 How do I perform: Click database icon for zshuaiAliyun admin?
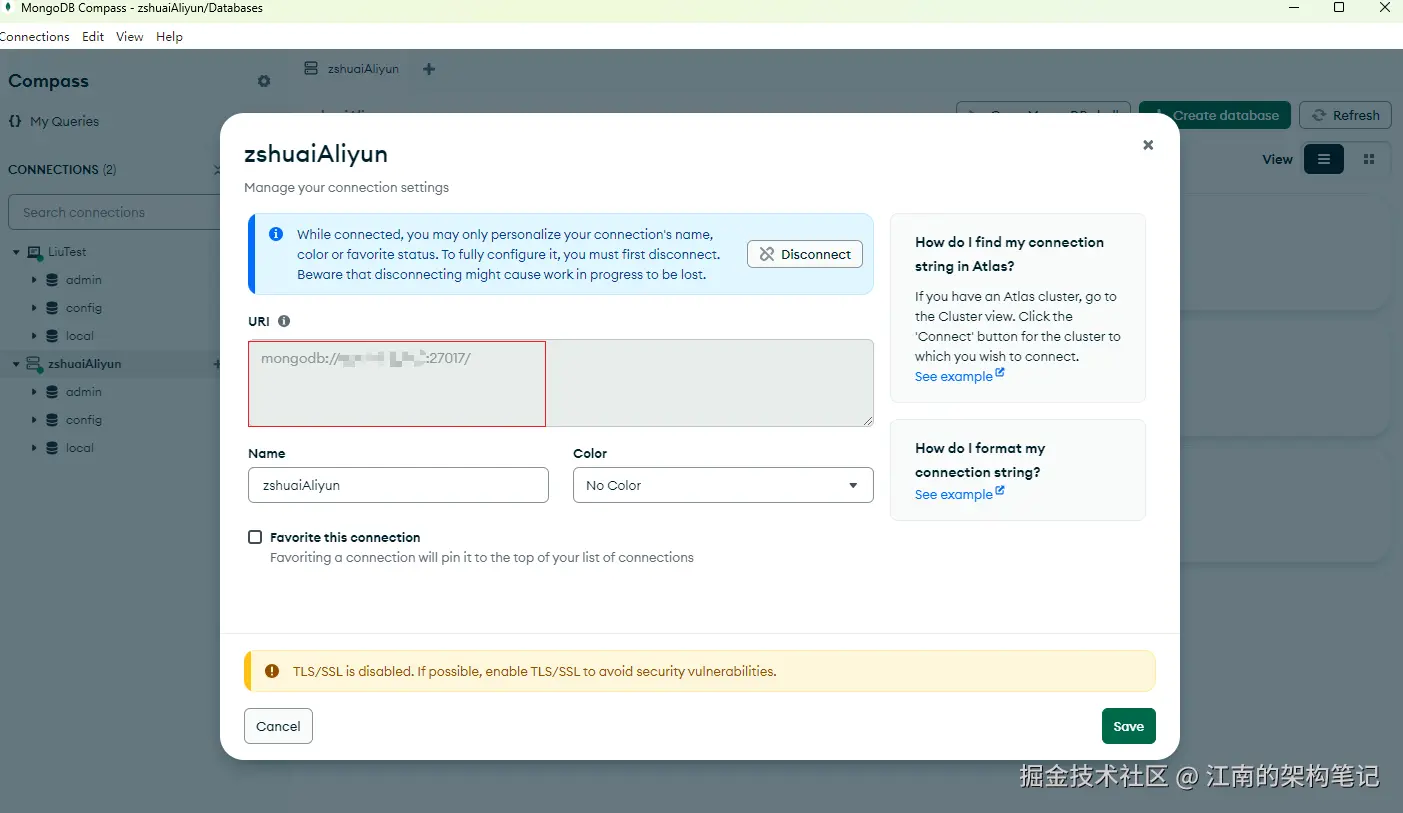coord(52,392)
